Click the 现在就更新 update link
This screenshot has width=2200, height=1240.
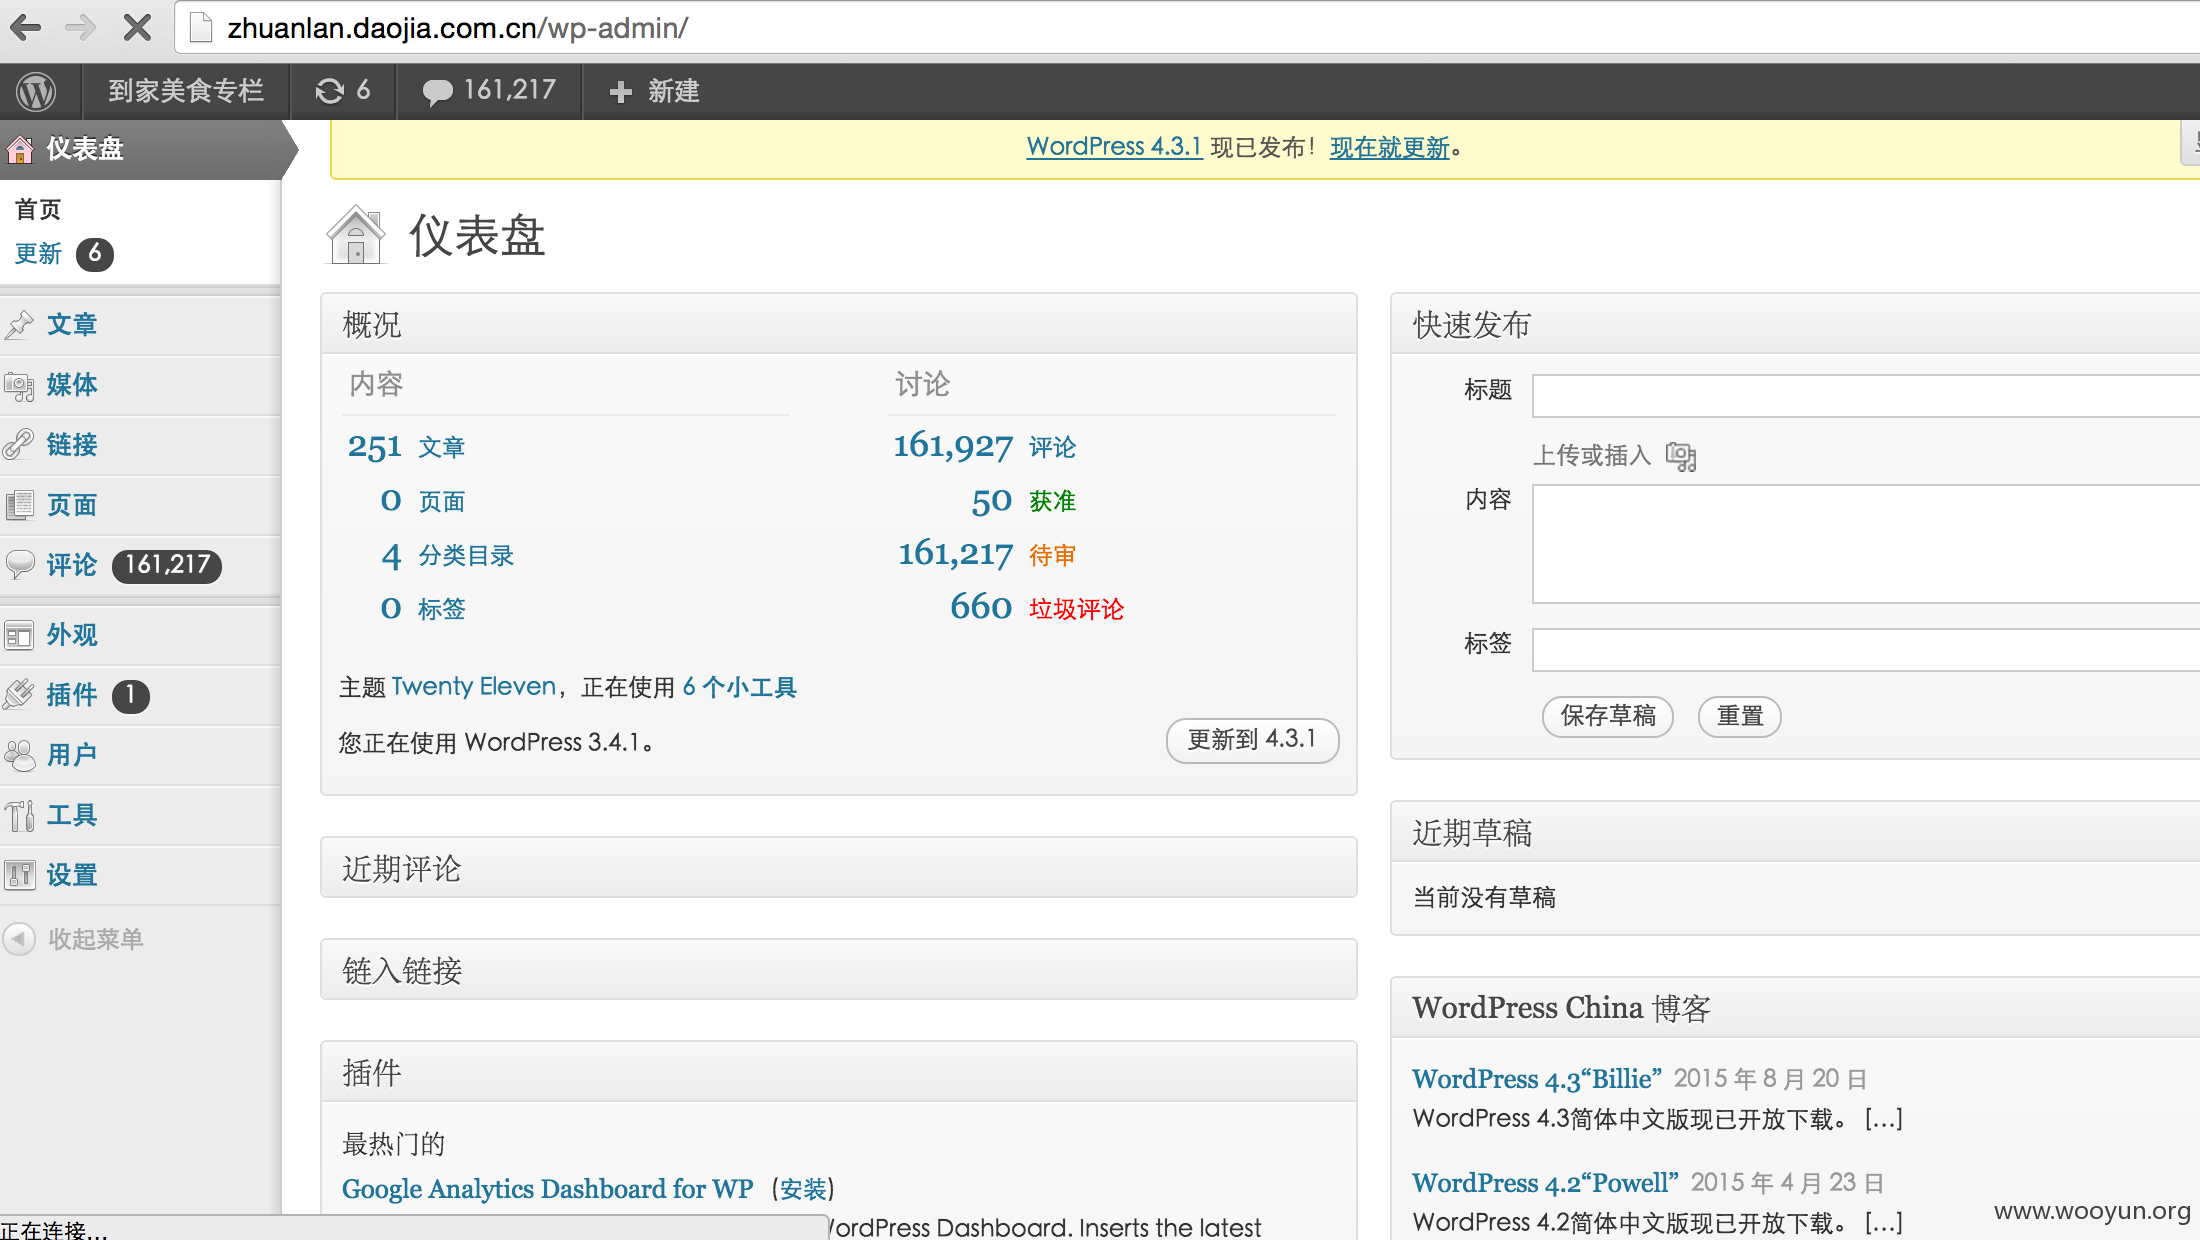[x=1389, y=148]
